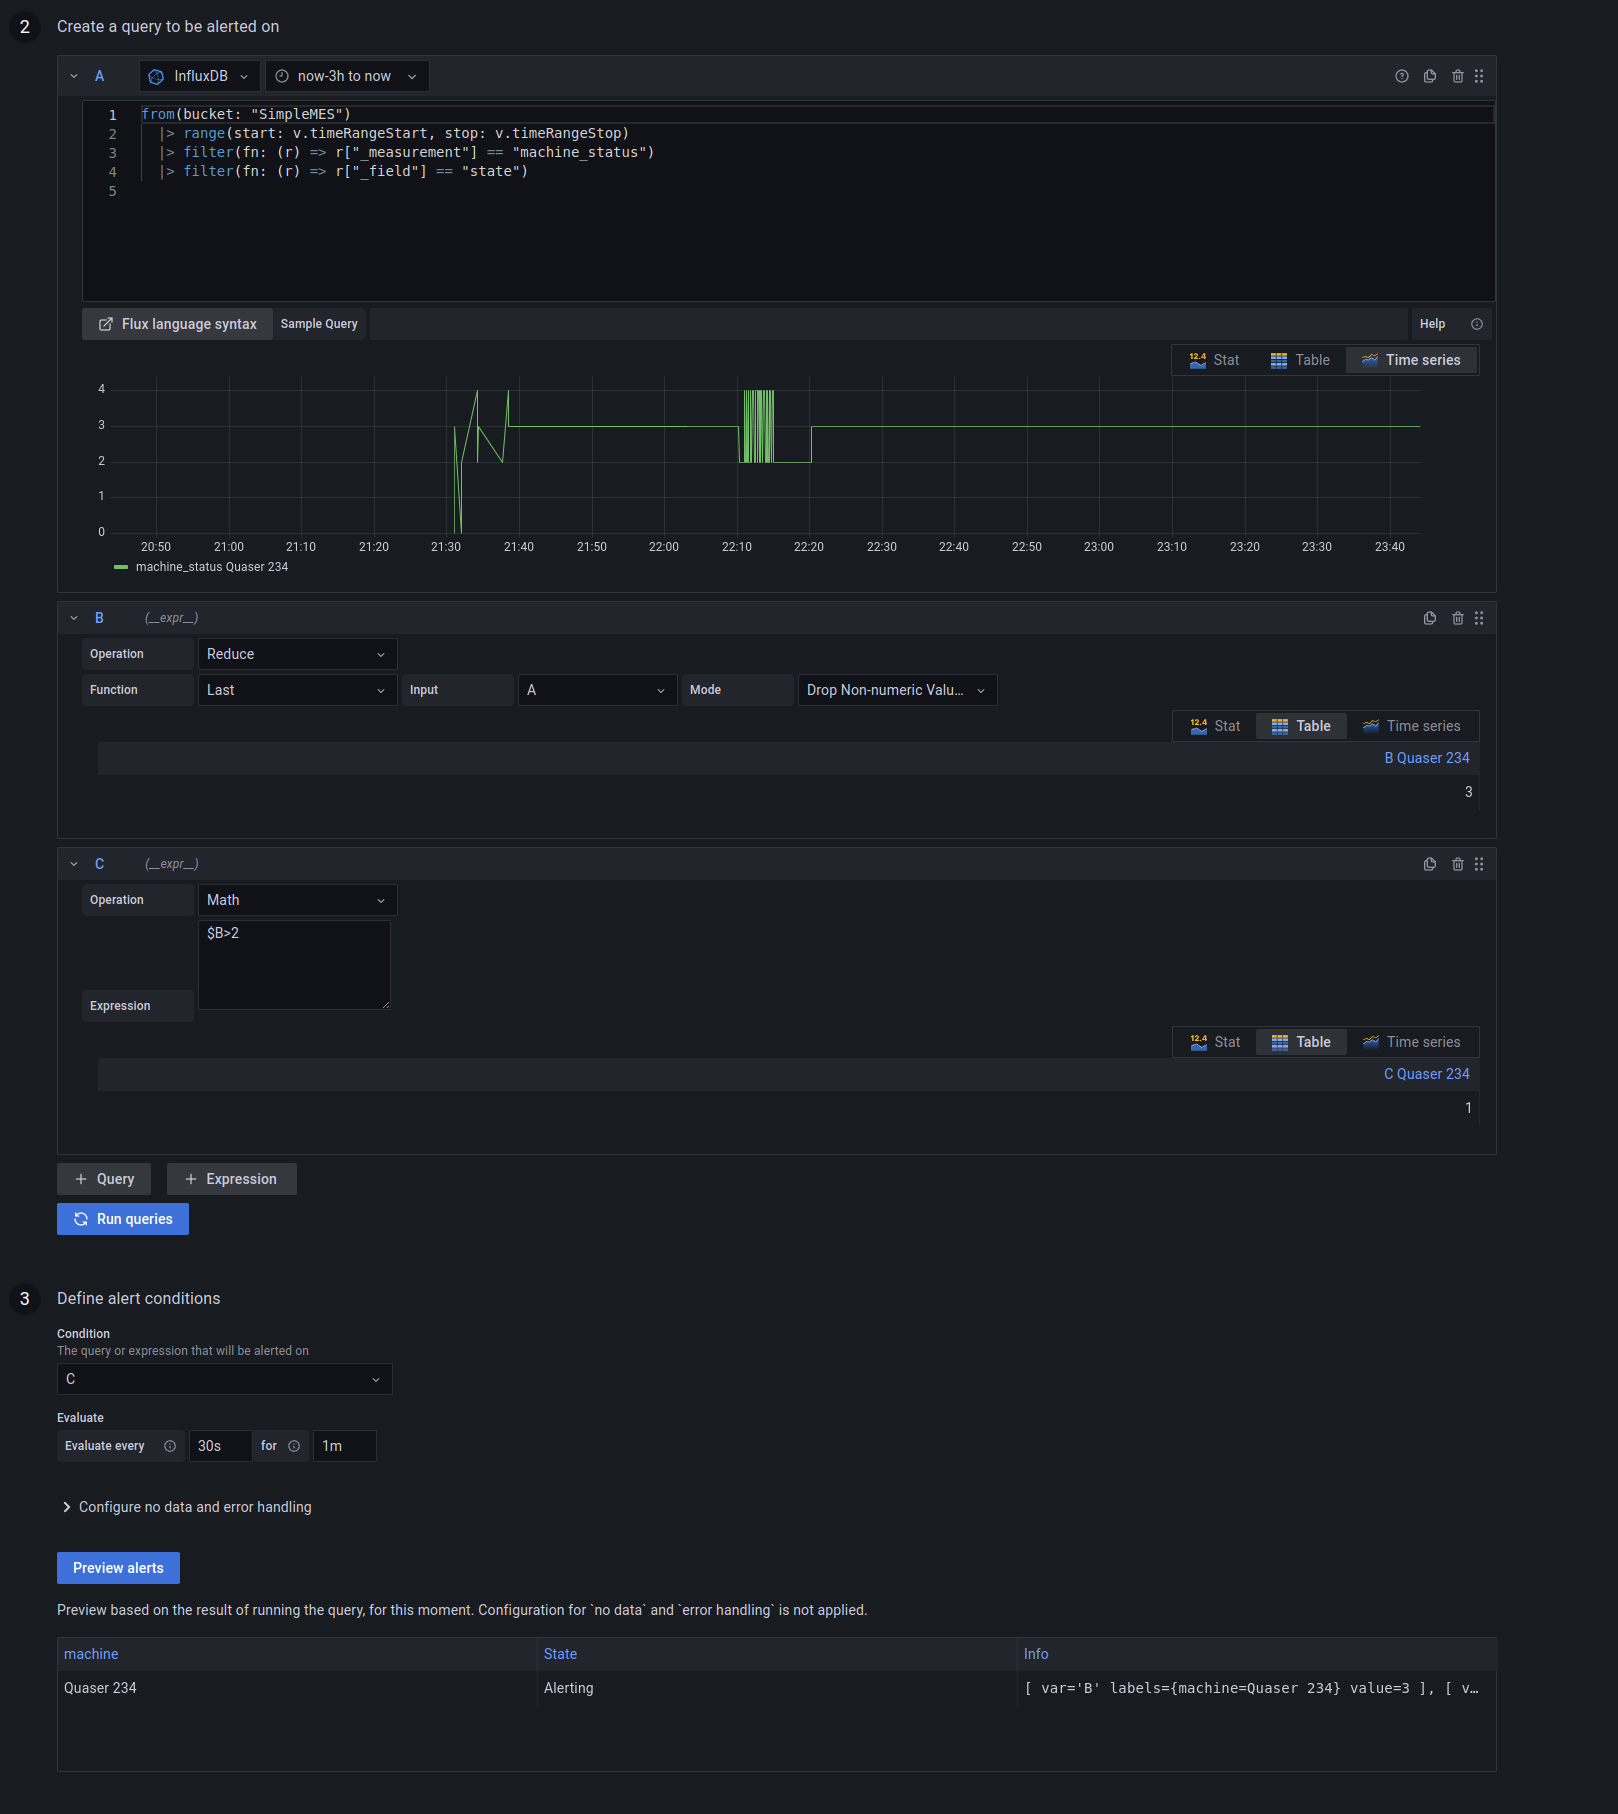Open the Reduce operation dropdown
The width and height of the screenshot is (1618, 1814).
coord(297,654)
